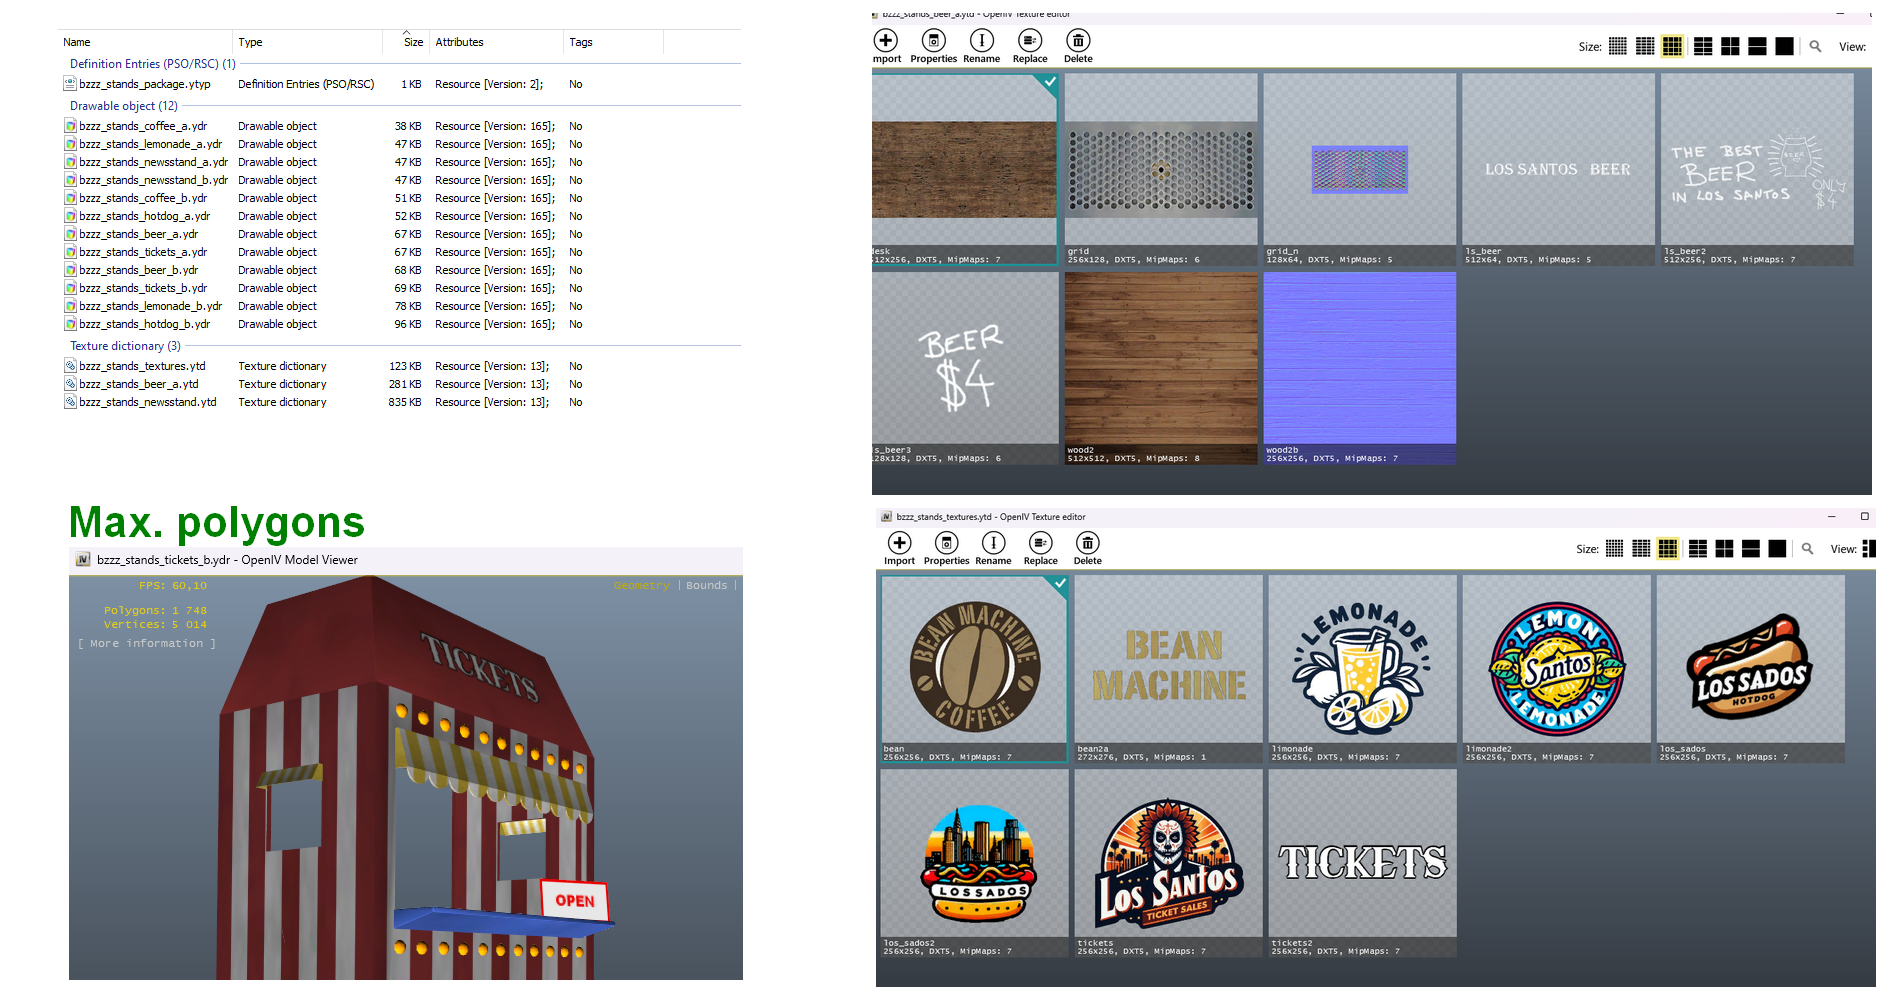Sort file list by Tags column

pyautogui.click(x=613, y=42)
